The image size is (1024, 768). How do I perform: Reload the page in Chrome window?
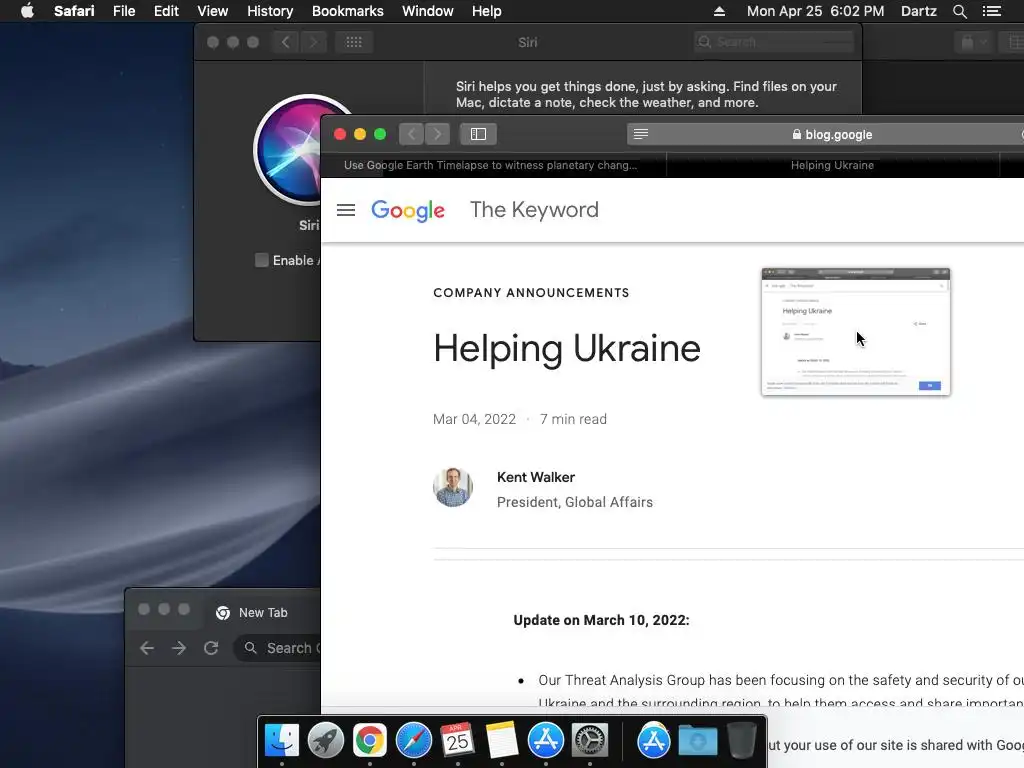[x=210, y=648]
